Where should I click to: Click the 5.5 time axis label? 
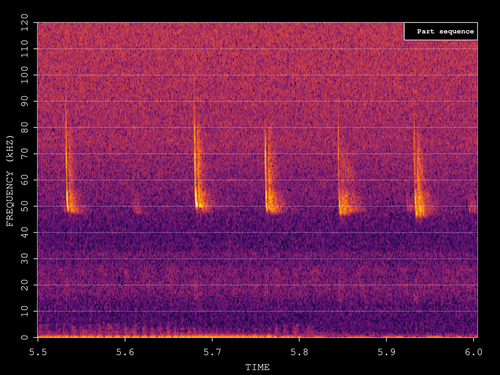click(38, 352)
